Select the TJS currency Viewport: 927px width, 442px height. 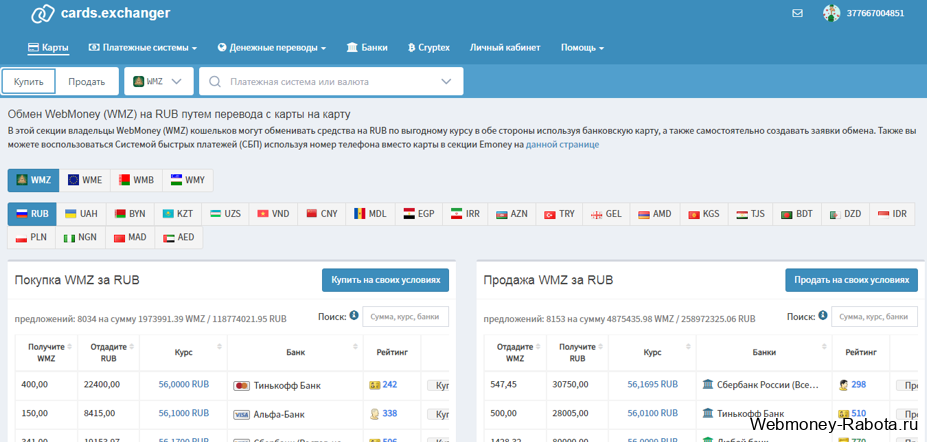coord(751,214)
